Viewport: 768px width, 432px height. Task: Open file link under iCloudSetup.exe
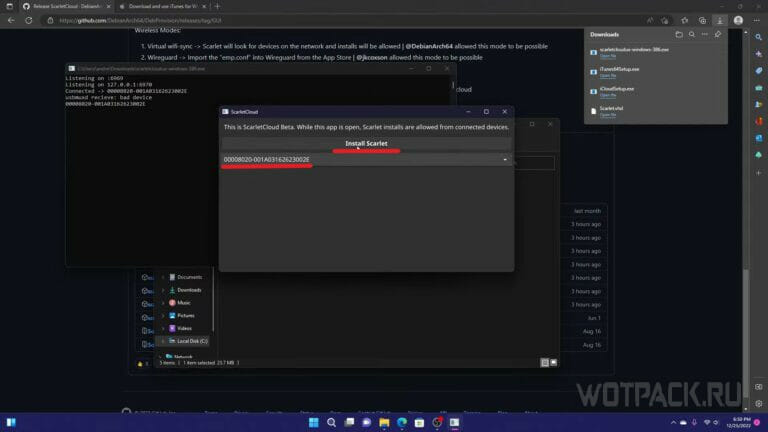tap(607, 95)
